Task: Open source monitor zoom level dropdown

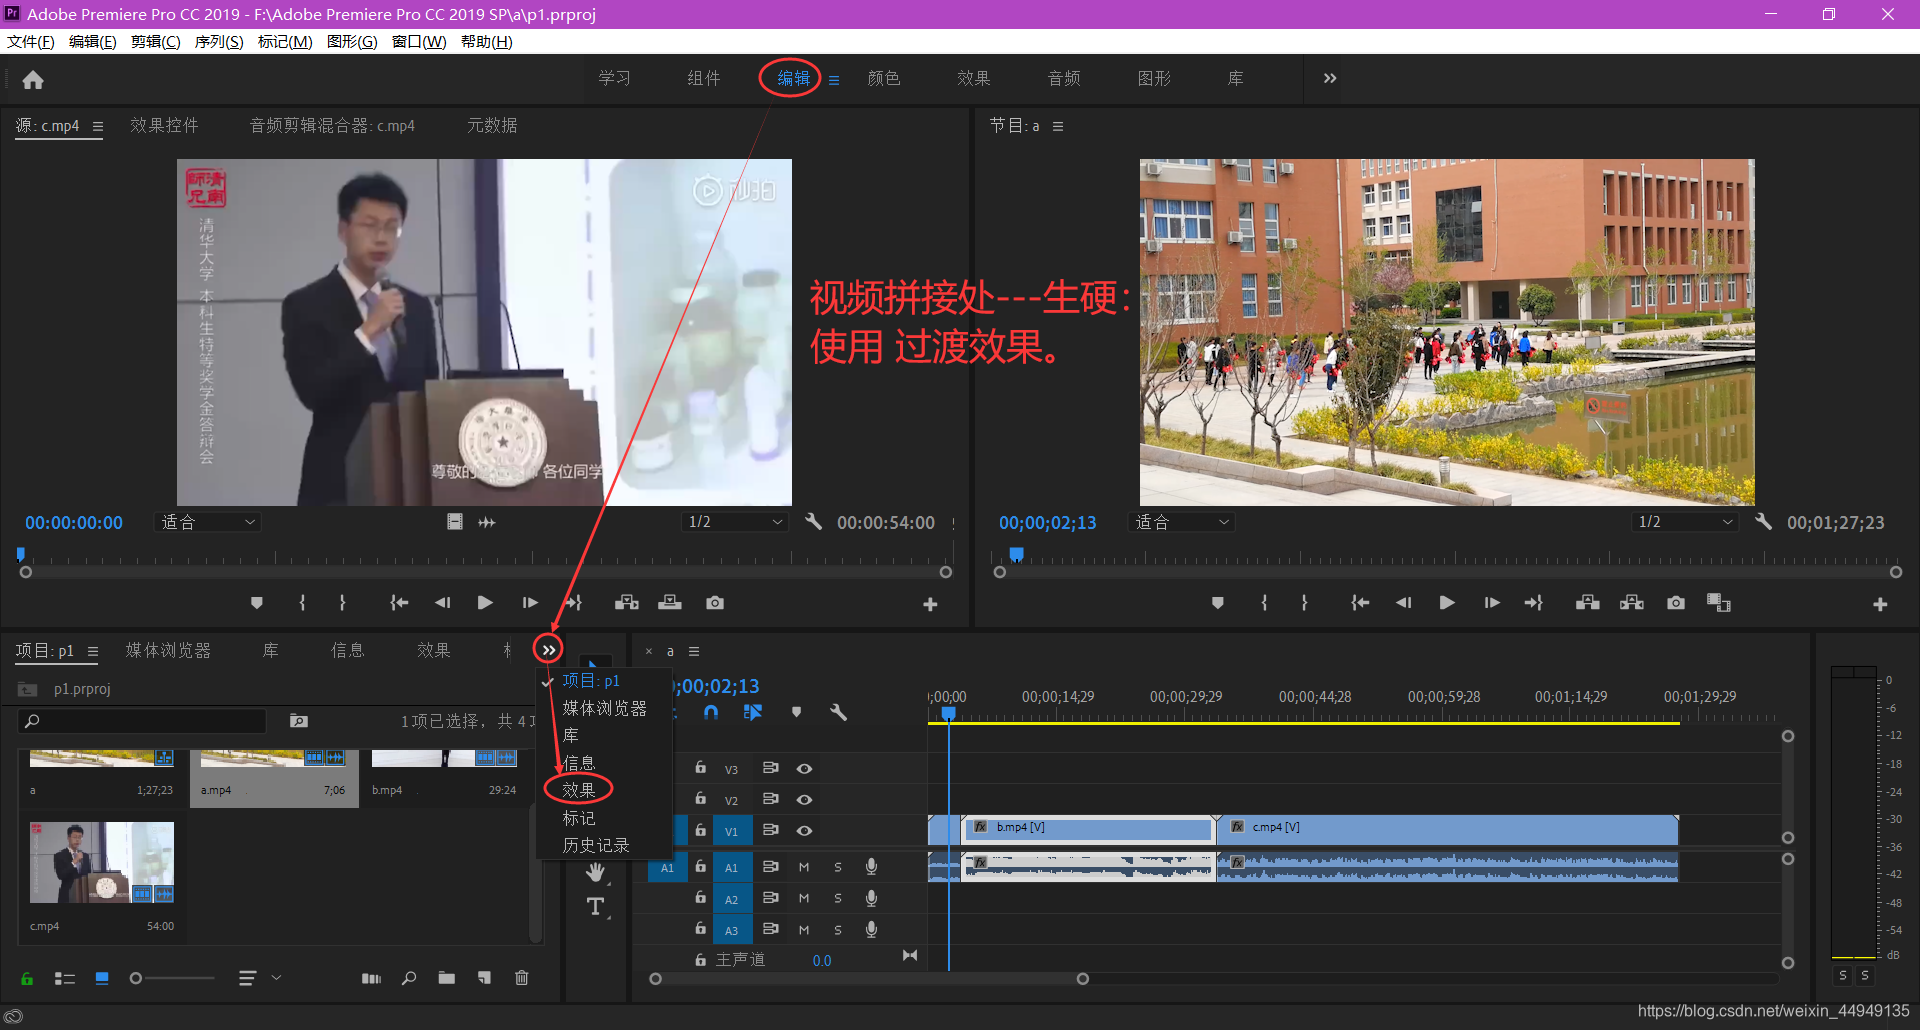Action: tap(208, 522)
